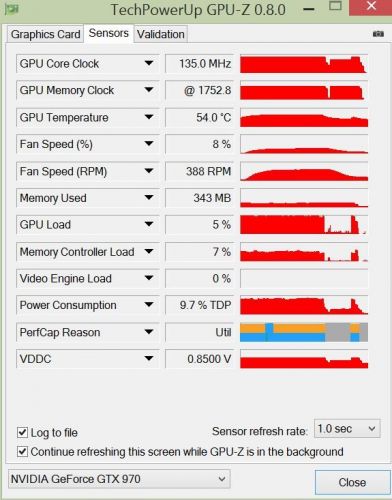This screenshot has height=500, width=392.
Task: Open the Sensor refresh rate combo box
Action: pyautogui.click(x=347, y=429)
